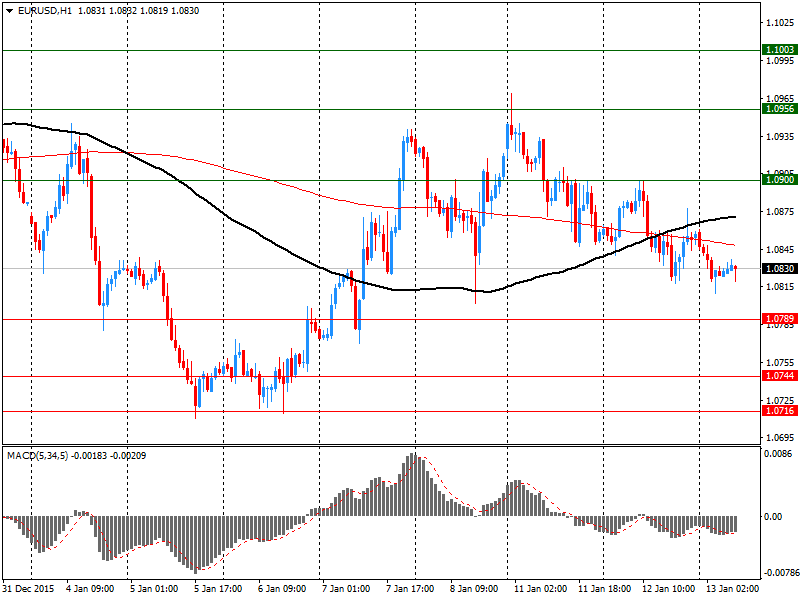This screenshot has height=600, width=800.
Task: Click the red 1.0716 support price label
Action: pos(780,411)
